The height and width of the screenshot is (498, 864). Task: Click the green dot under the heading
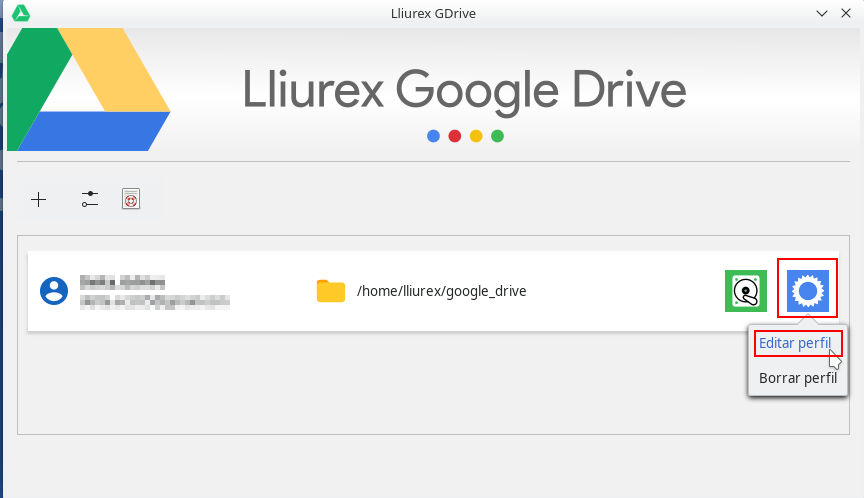[x=497, y=136]
